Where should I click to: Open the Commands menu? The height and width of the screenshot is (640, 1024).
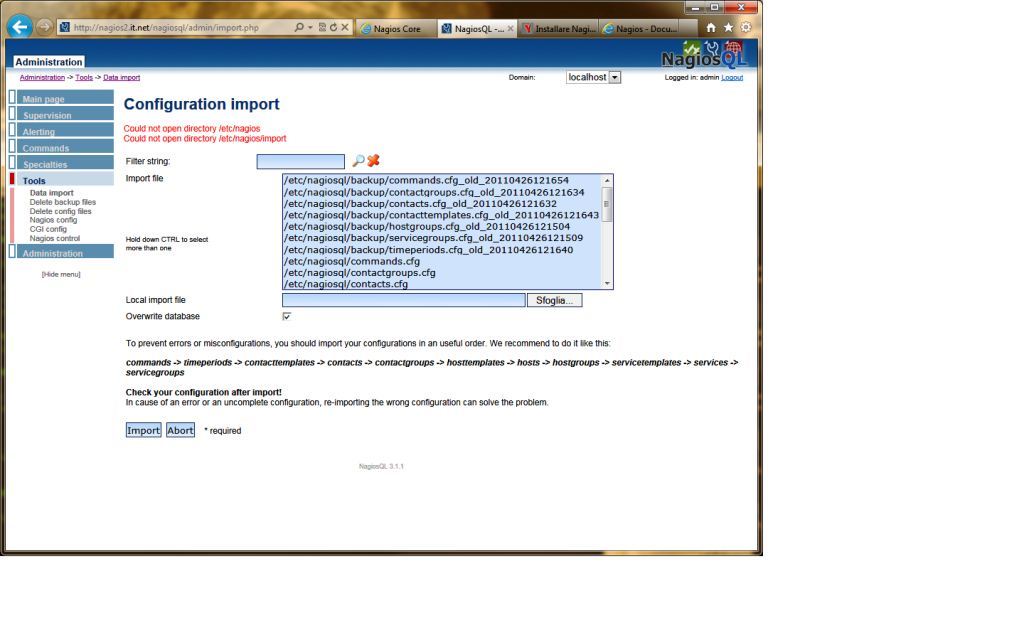pos(65,147)
